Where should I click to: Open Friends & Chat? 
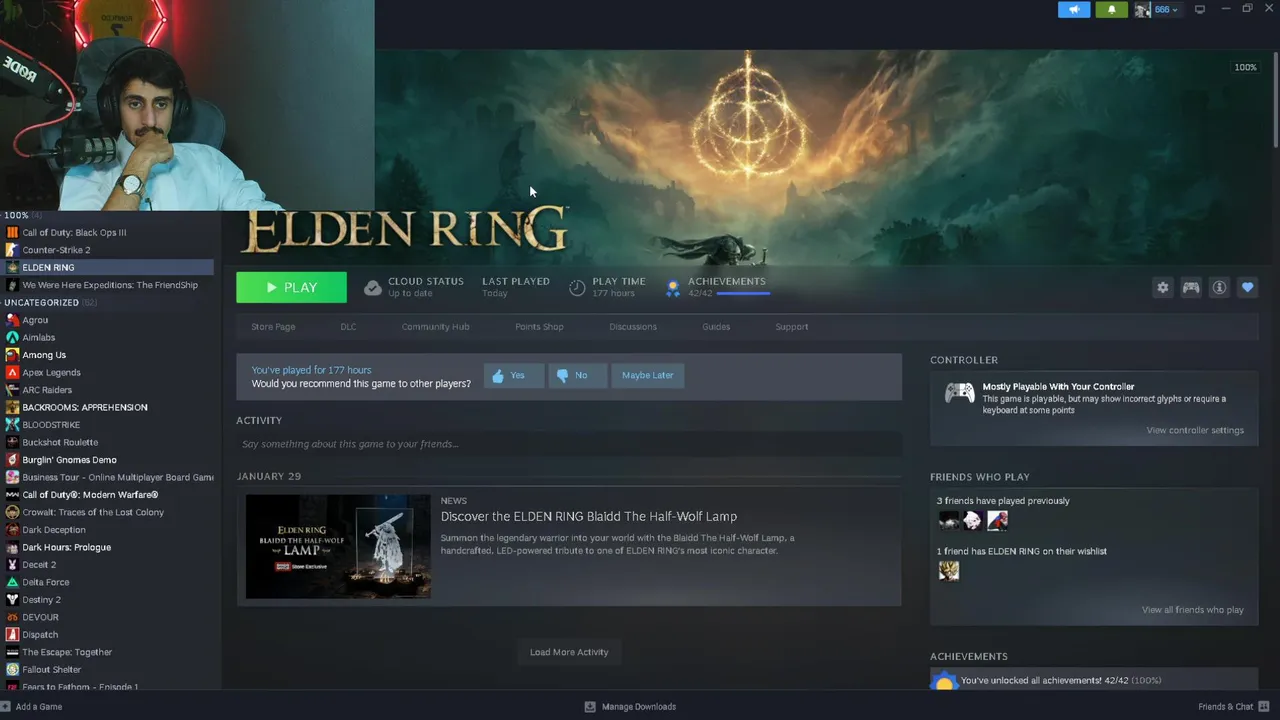coord(1234,707)
